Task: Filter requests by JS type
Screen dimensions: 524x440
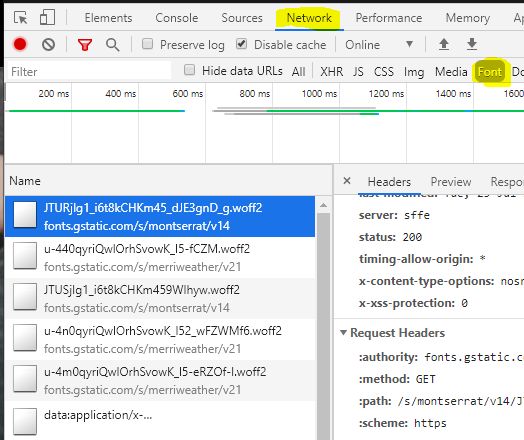Action: 358,71
